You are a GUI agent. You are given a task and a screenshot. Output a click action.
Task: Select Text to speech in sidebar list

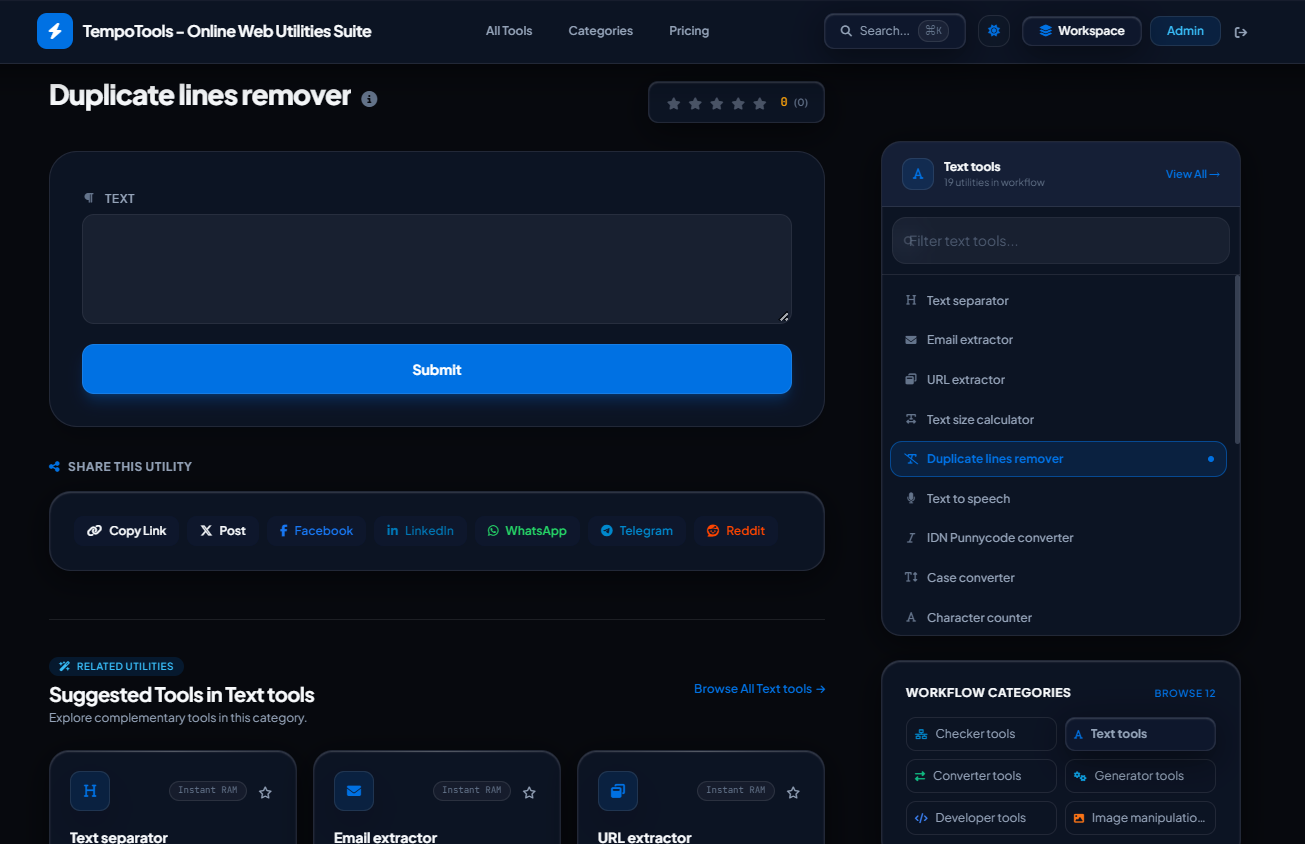click(x=1059, y=499)
